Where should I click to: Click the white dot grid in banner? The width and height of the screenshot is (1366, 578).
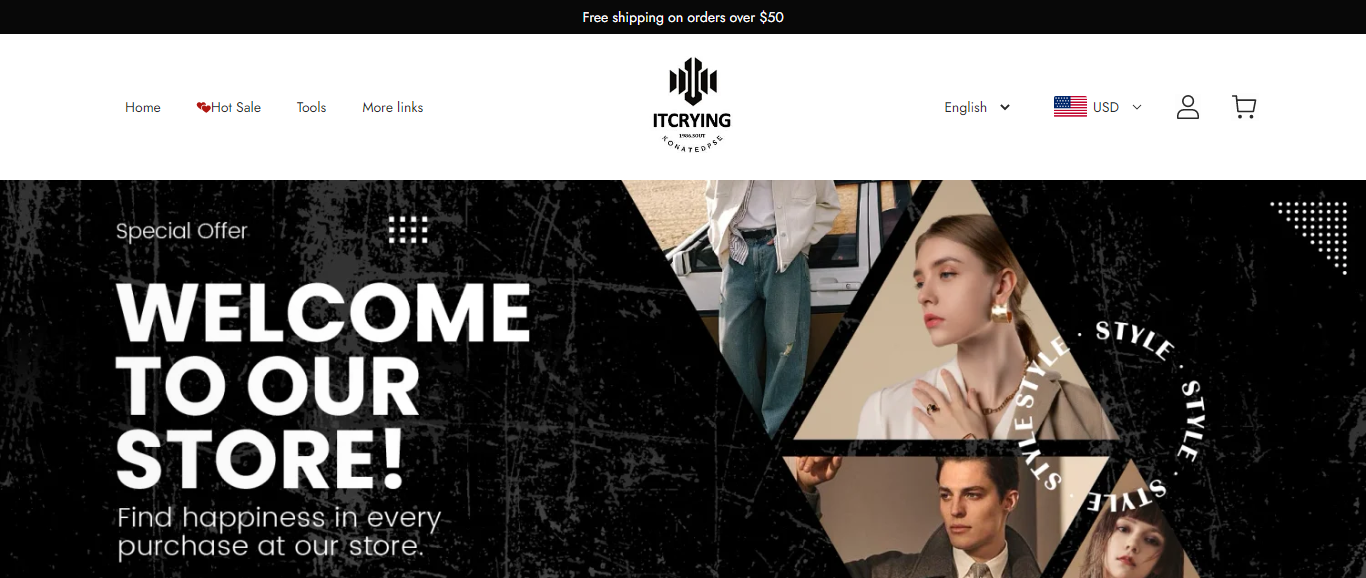coord(408,229)
